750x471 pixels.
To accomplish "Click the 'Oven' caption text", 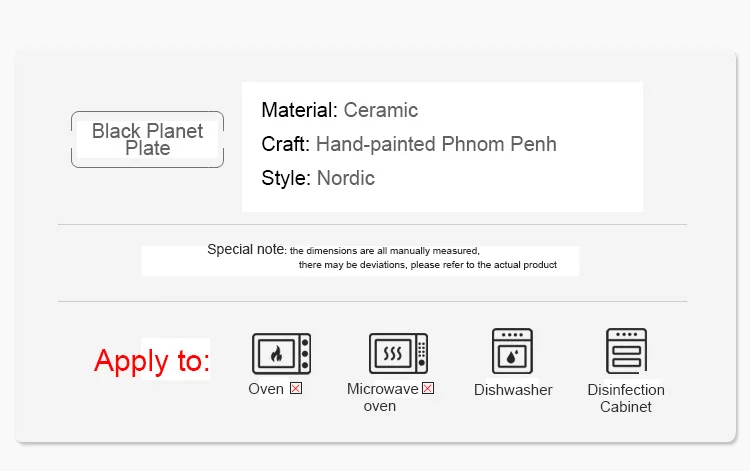I will click(266, 389).
